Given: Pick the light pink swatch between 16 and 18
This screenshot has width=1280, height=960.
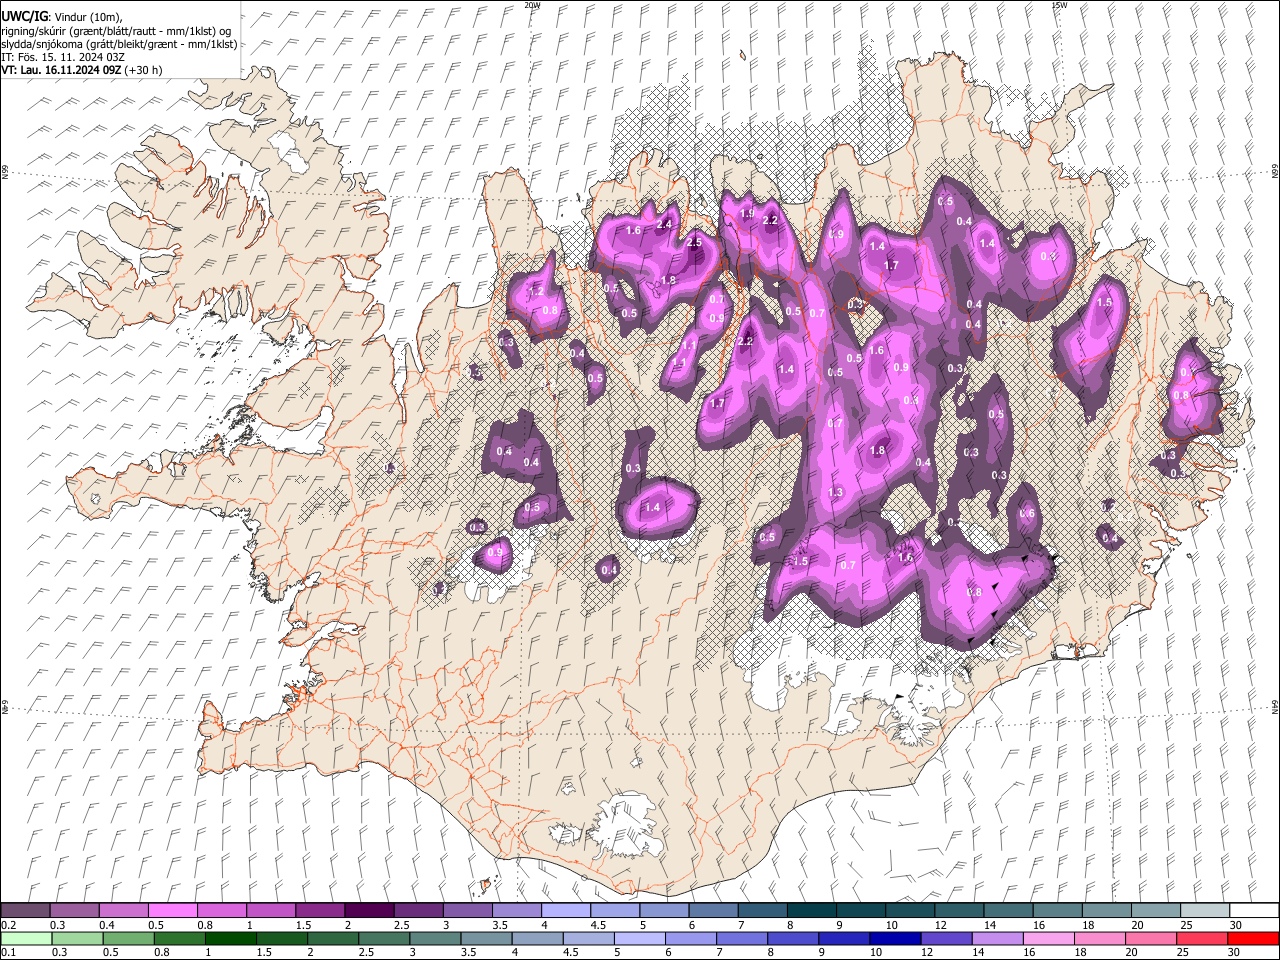Looking at the screenshot, I should 1048,938.
